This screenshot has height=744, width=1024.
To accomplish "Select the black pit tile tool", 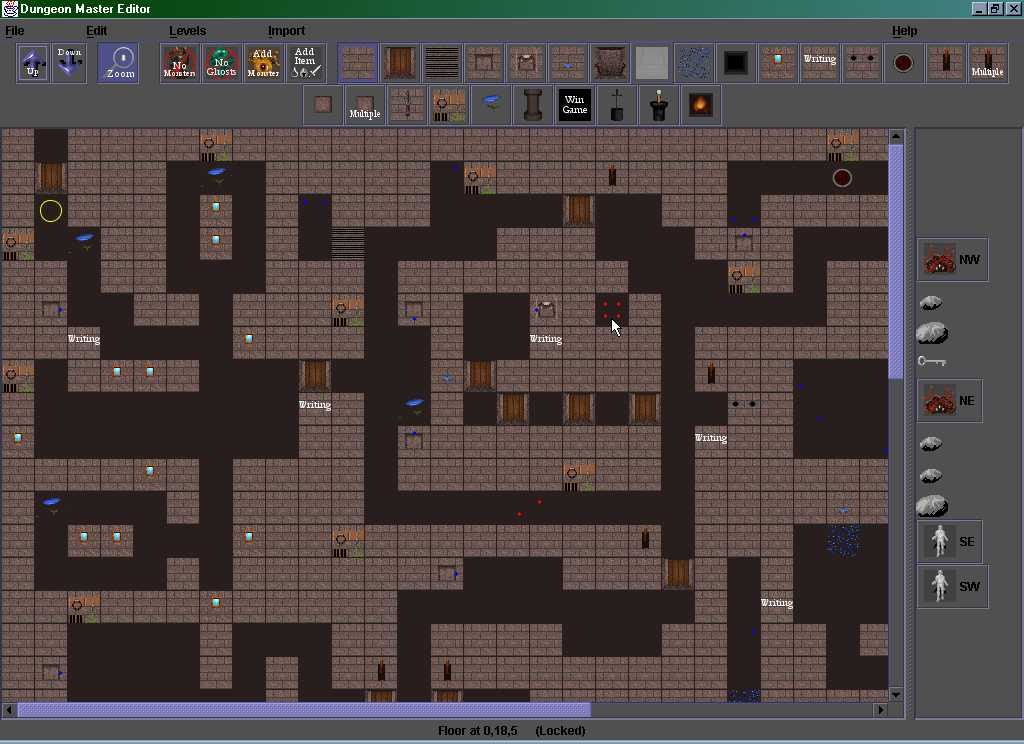I will (735, 63).
